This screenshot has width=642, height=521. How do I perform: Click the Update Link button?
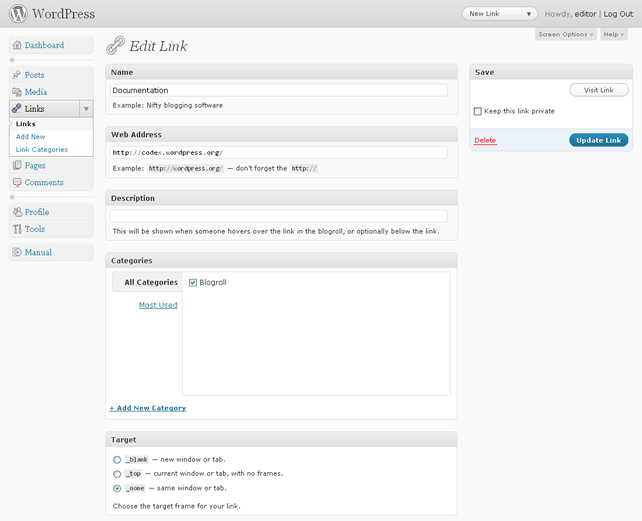coord(599,140)
